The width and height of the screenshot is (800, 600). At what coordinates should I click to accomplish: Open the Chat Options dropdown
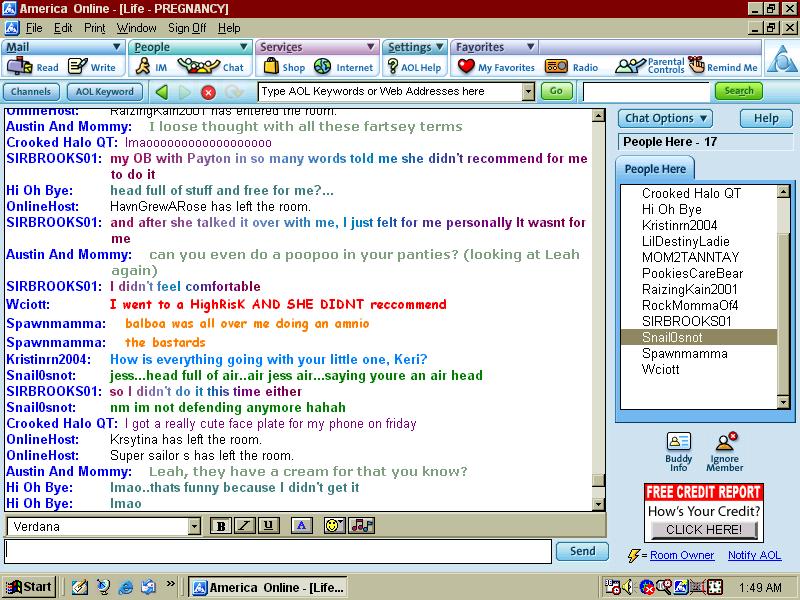(665, 118)
